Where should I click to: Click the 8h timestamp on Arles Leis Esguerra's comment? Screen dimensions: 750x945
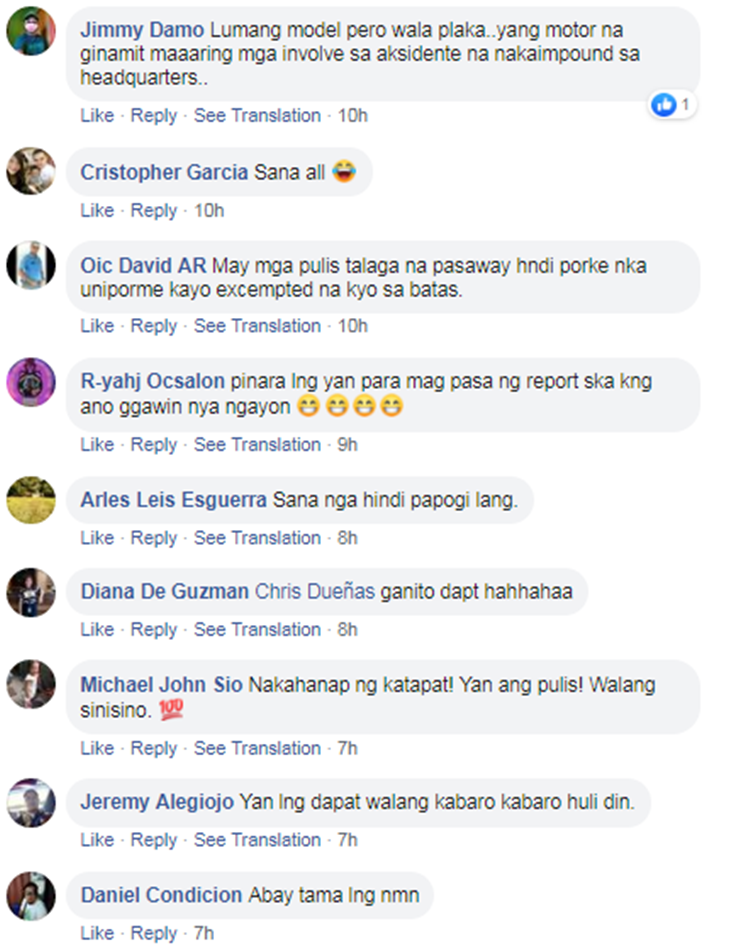pyautogui.click(x=347, y=538)
